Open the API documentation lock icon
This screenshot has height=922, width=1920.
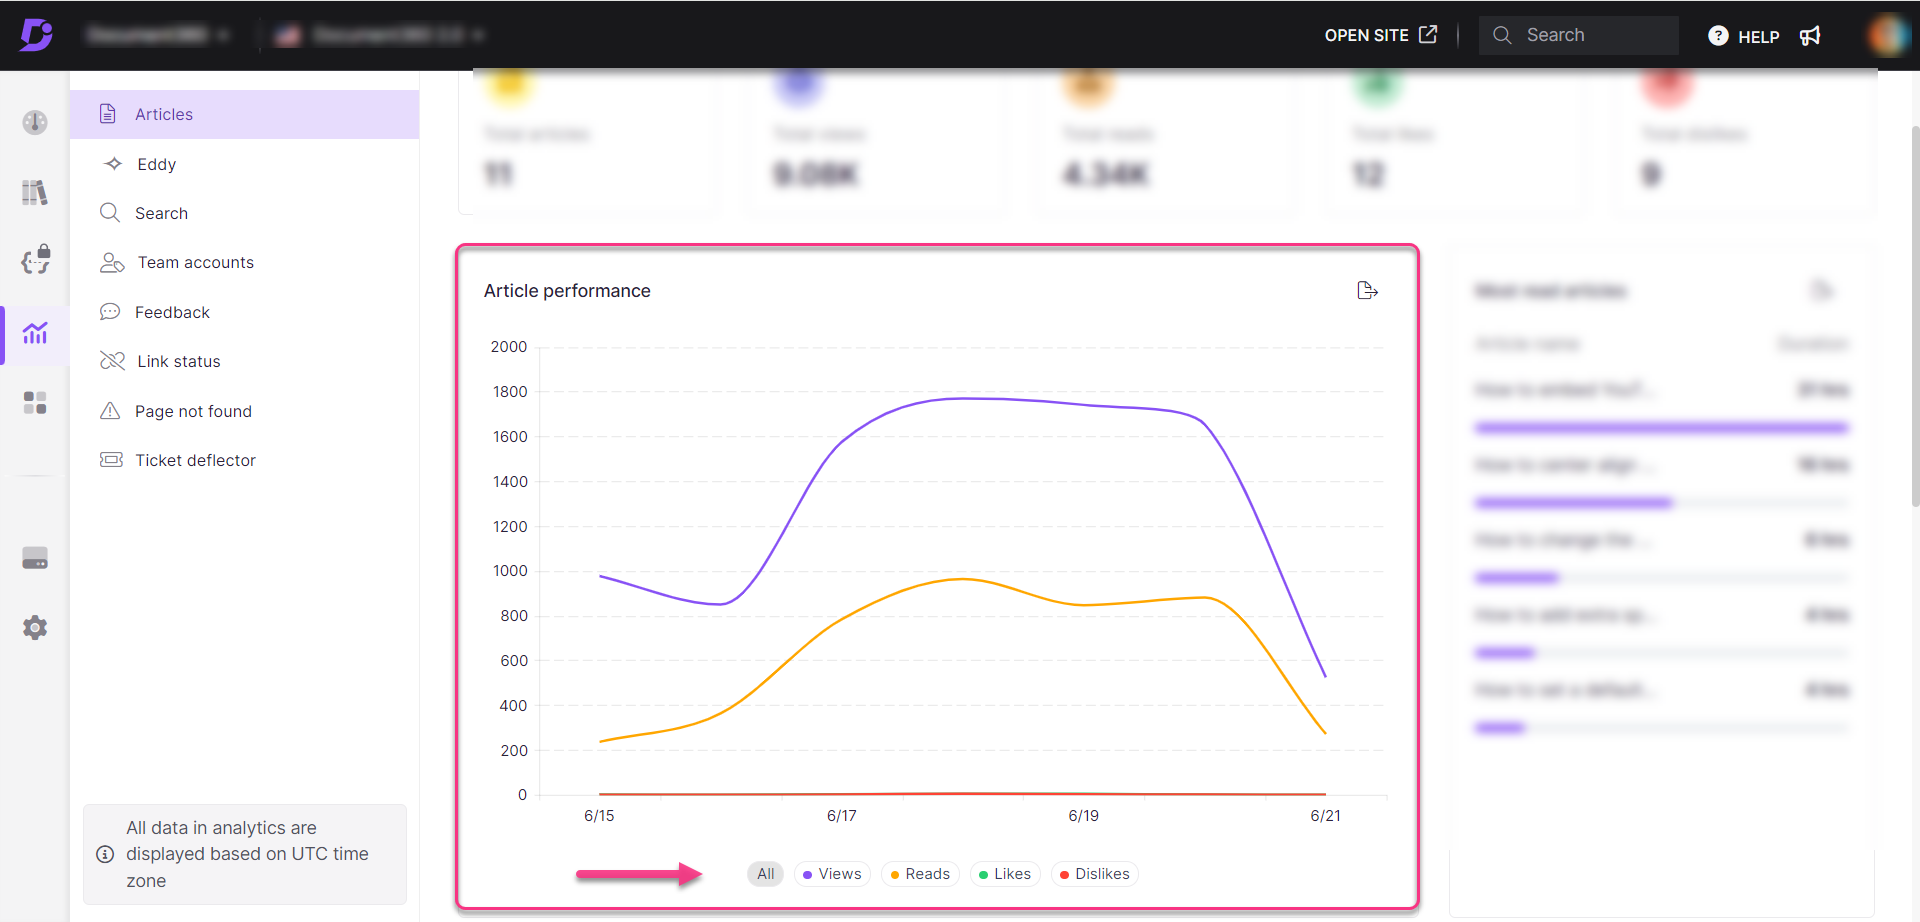[x=35, y=260]
